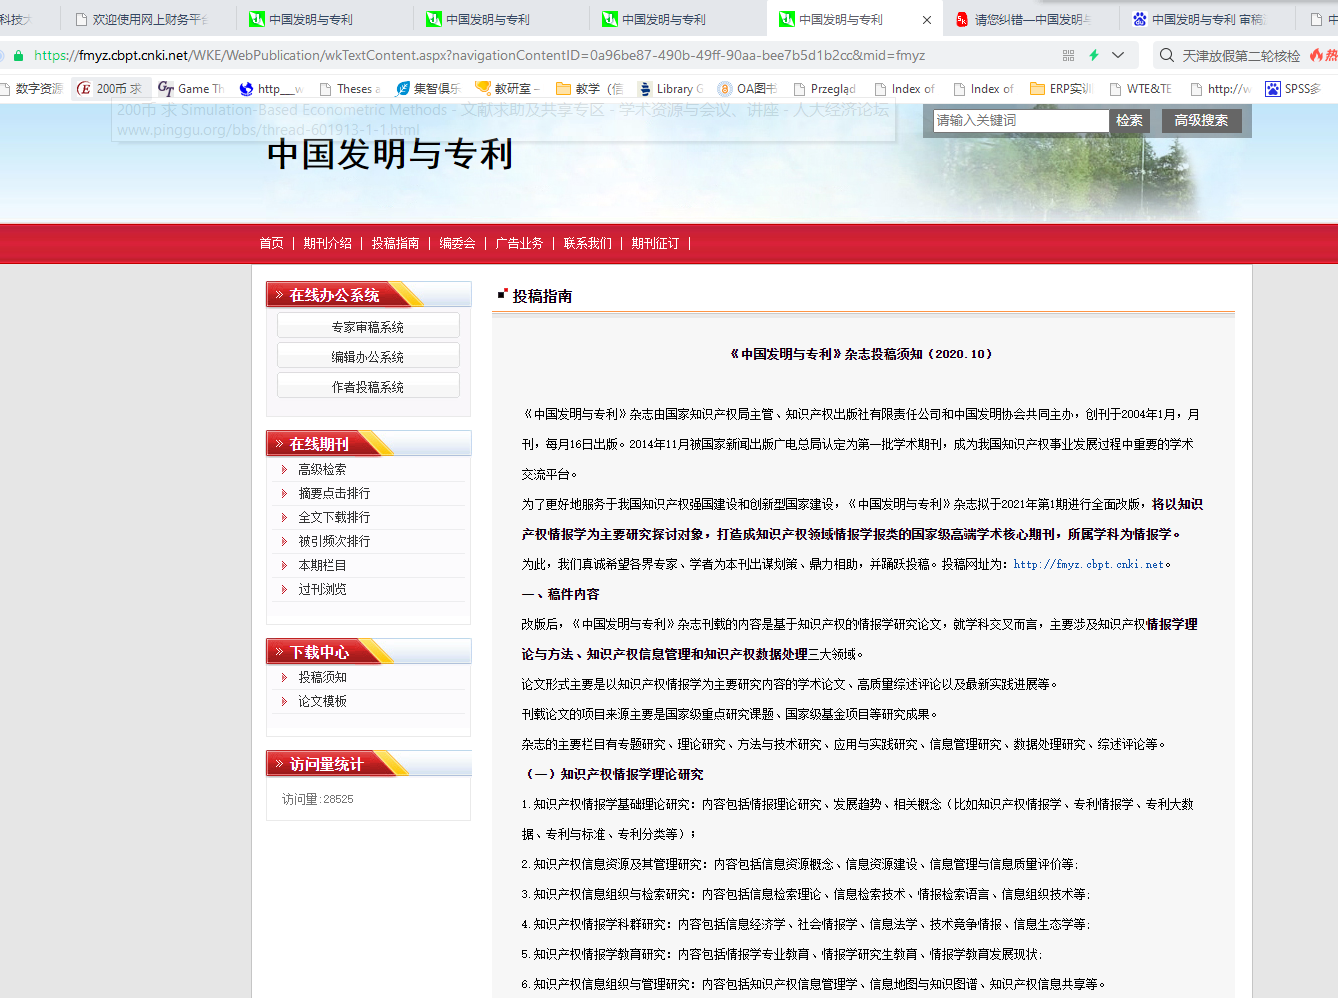Open the Library G bookmark

tap(671, 89)
